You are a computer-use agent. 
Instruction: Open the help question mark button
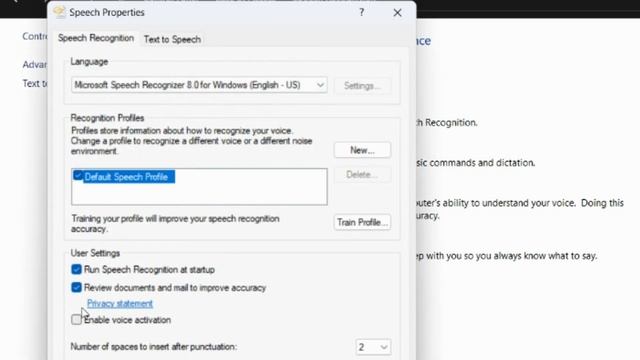(362, 13)
